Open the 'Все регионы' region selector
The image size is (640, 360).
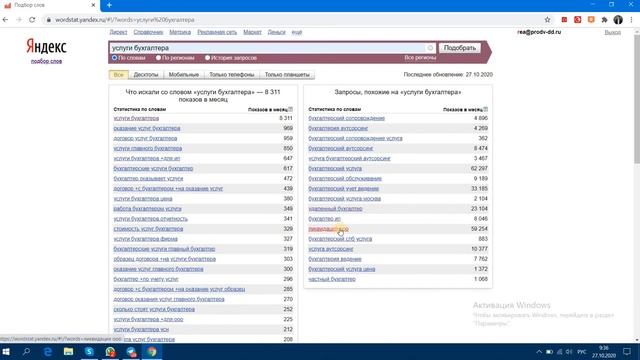420,58
